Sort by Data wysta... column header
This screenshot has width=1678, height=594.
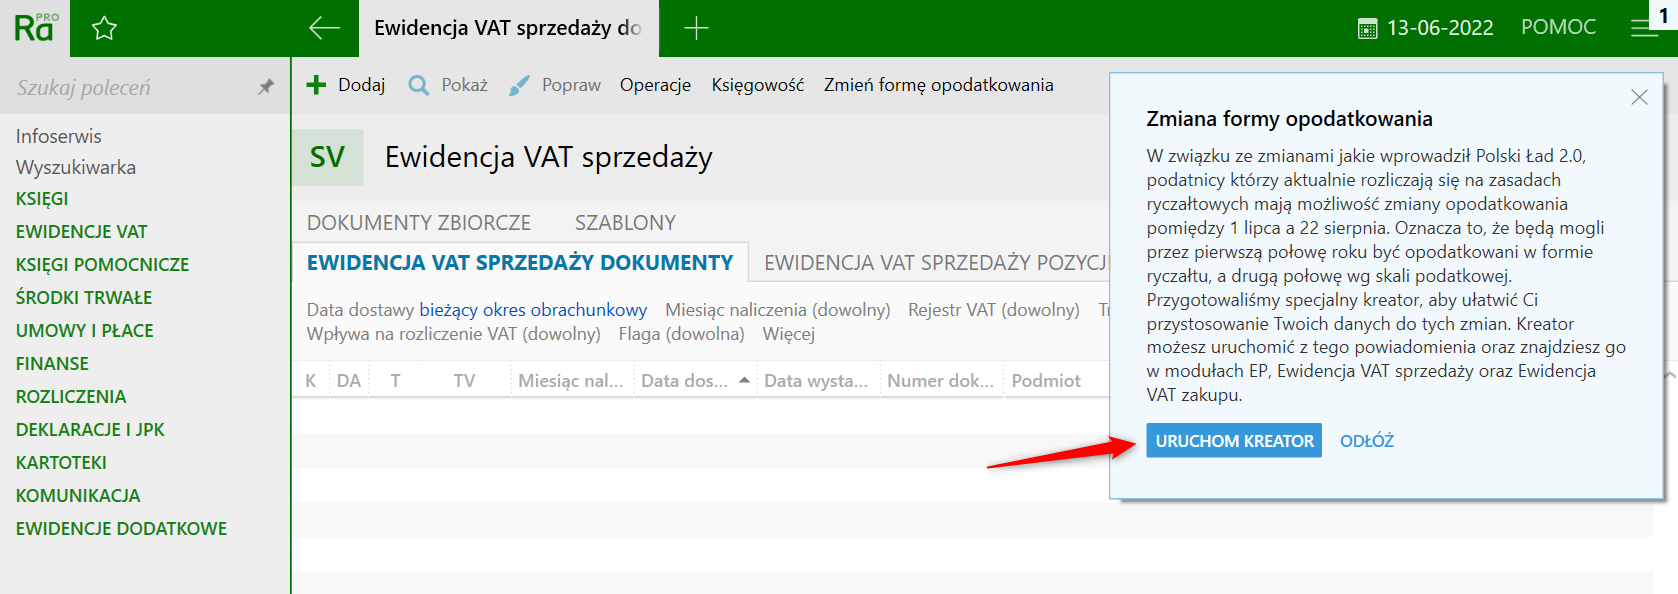[816, 380]
